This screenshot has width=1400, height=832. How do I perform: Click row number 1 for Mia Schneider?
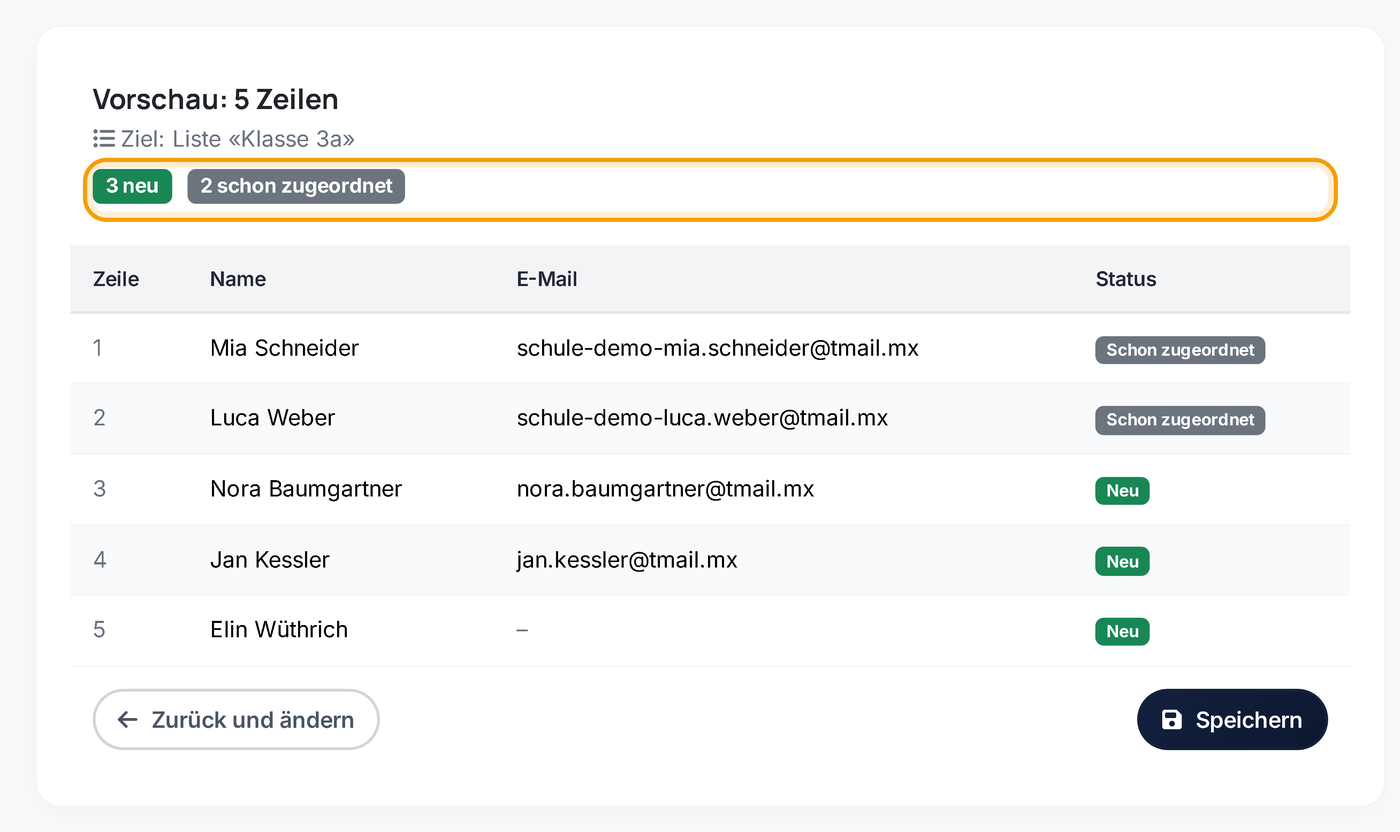(x=98, y=348)
